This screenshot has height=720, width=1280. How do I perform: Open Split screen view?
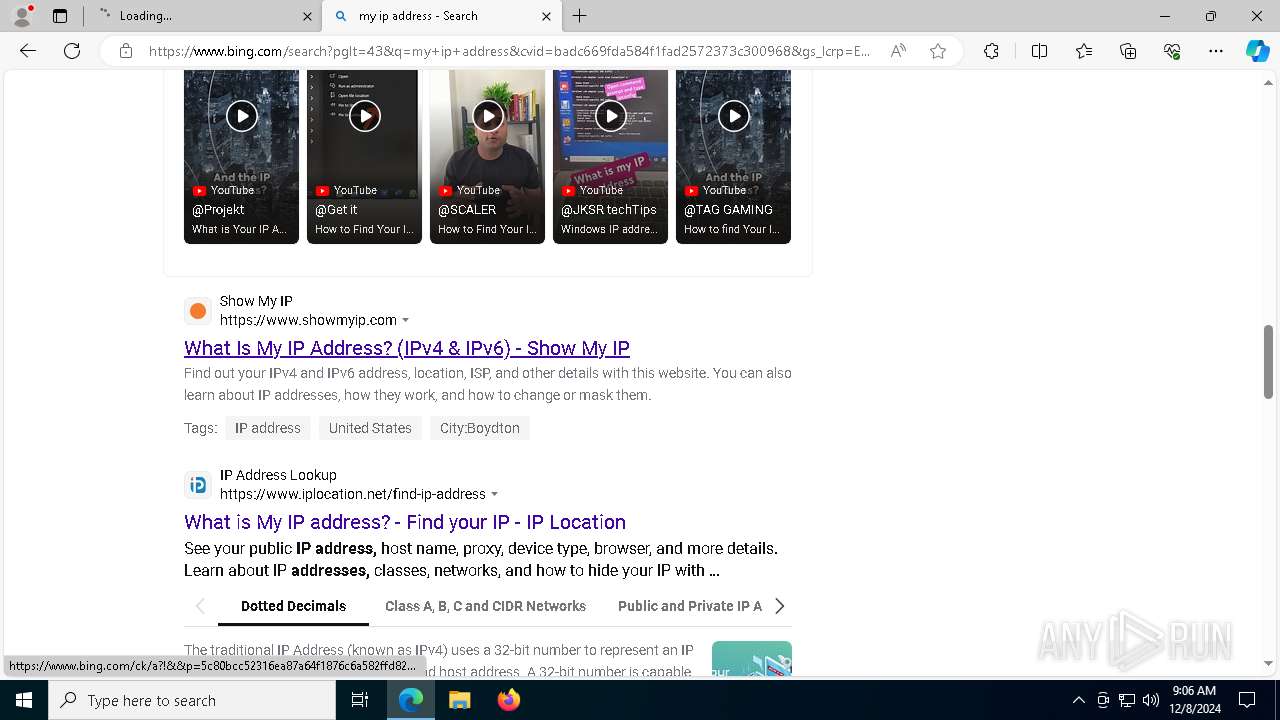(x=1039, y=51)
